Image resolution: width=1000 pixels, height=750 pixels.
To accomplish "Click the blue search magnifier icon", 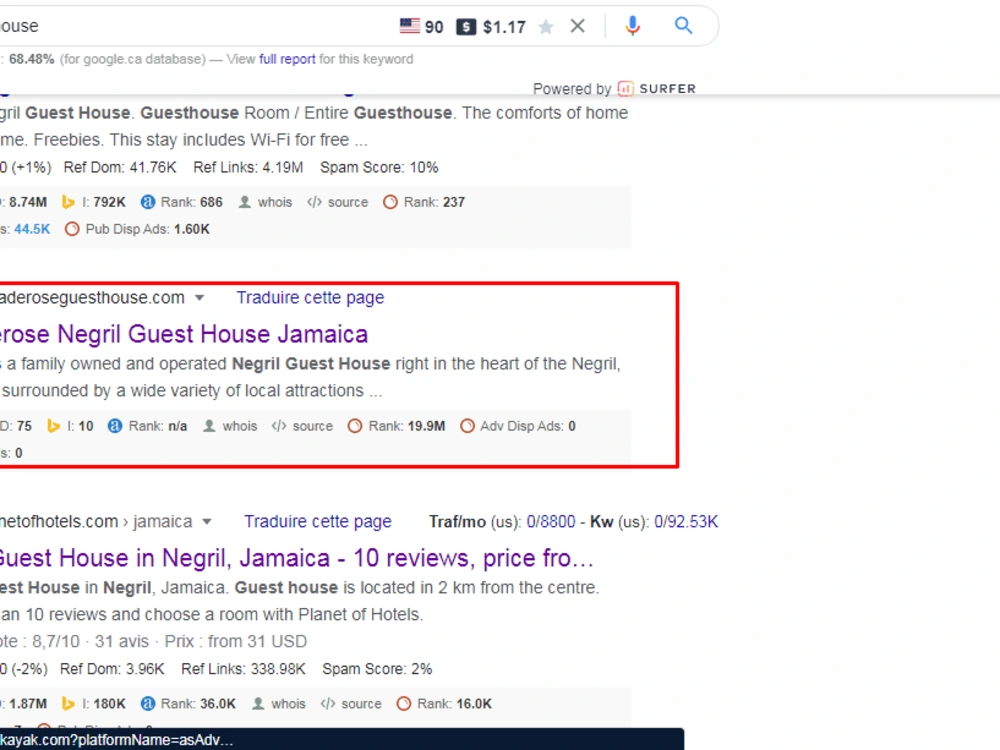I will click(x=683, y=26).
